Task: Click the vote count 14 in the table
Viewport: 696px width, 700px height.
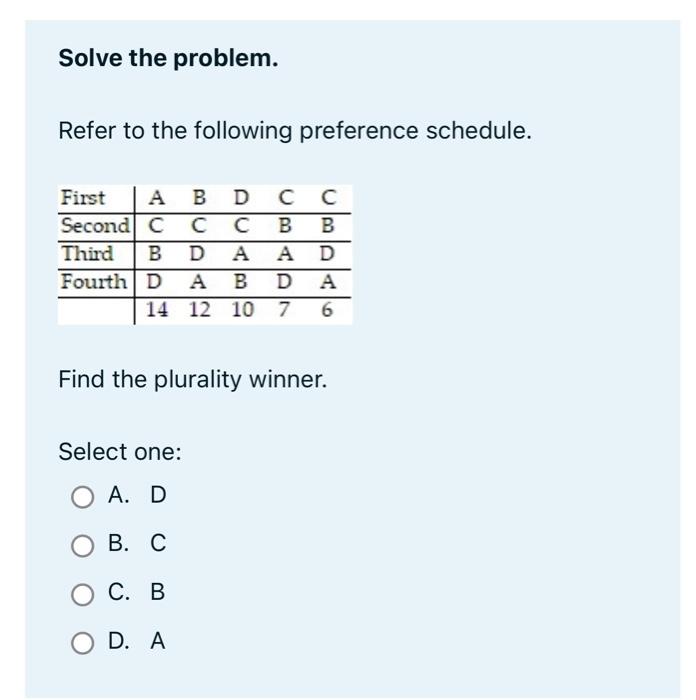Action: point(157,310)
